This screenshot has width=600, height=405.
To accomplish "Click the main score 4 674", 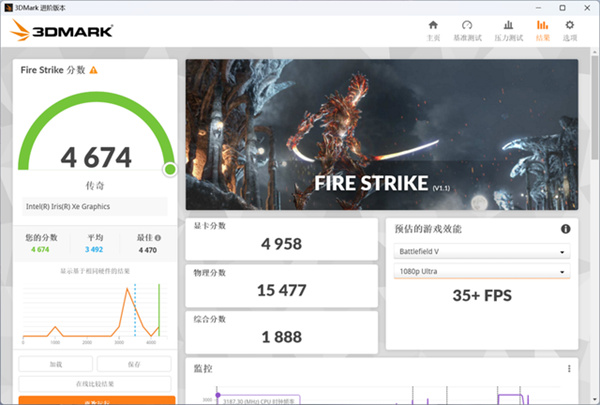I will click(x=96, y=157).
